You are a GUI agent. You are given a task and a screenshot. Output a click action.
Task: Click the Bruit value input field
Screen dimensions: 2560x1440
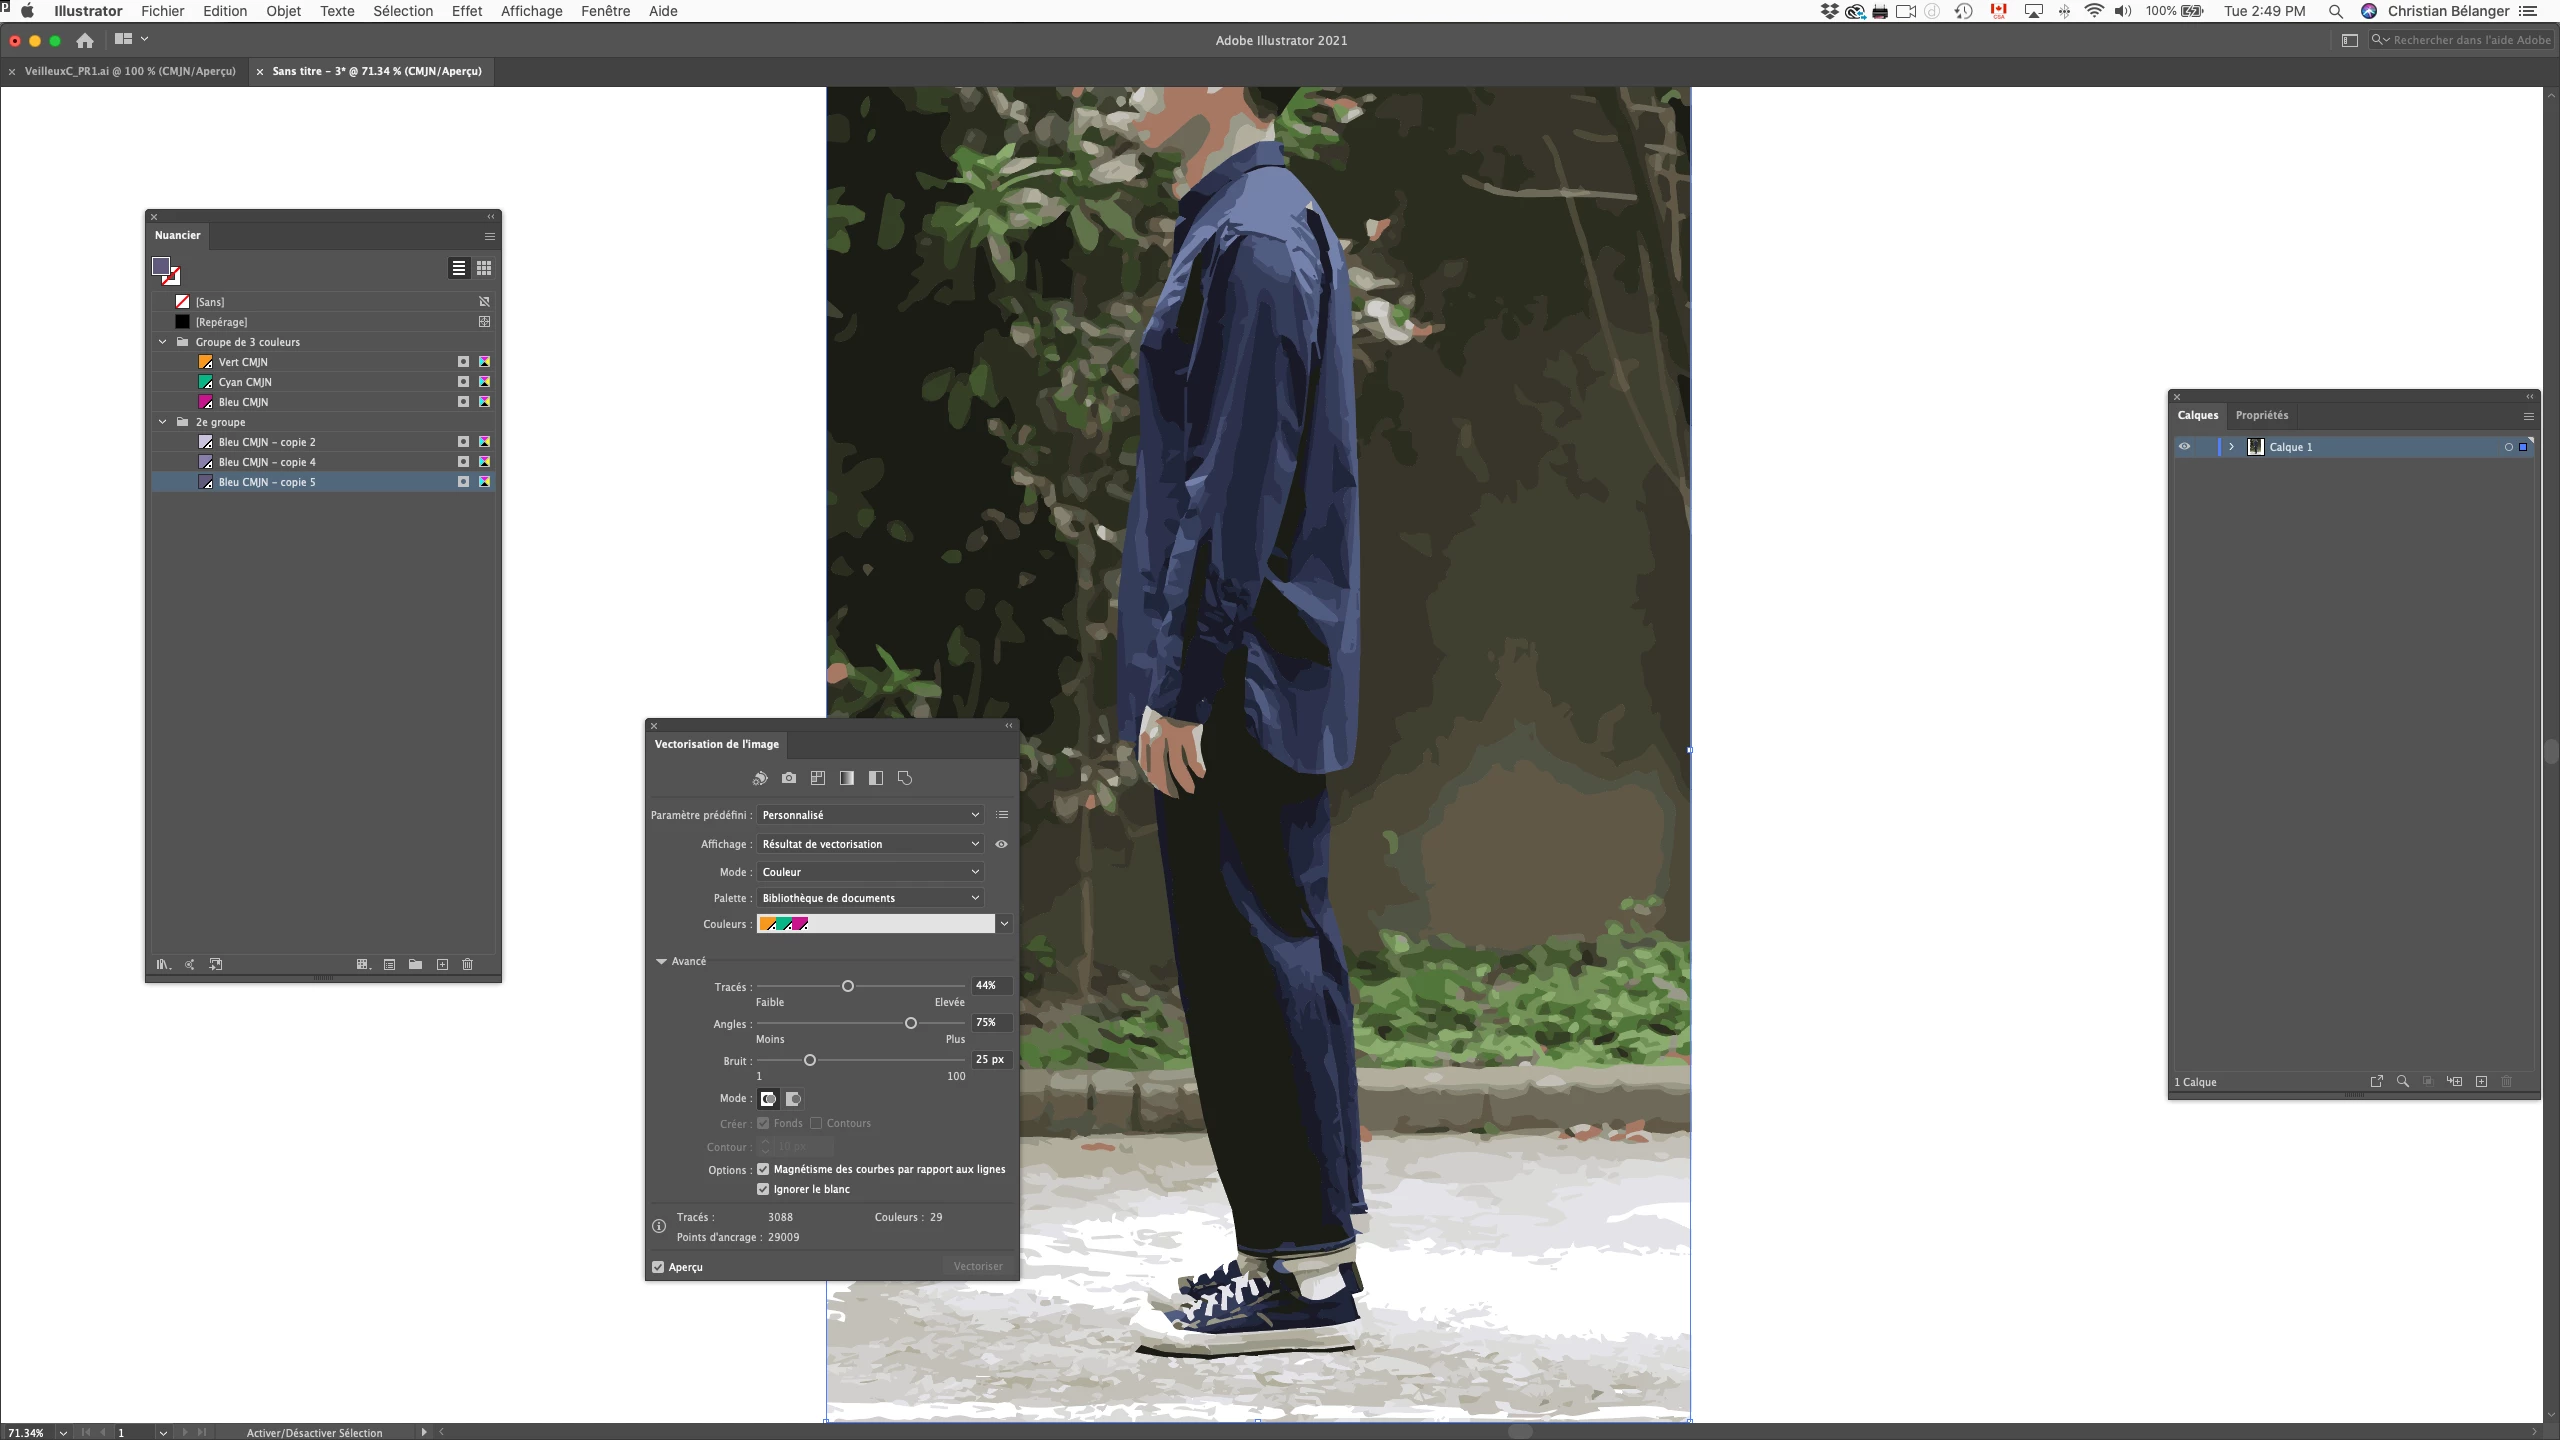[x=990, y=1060]
